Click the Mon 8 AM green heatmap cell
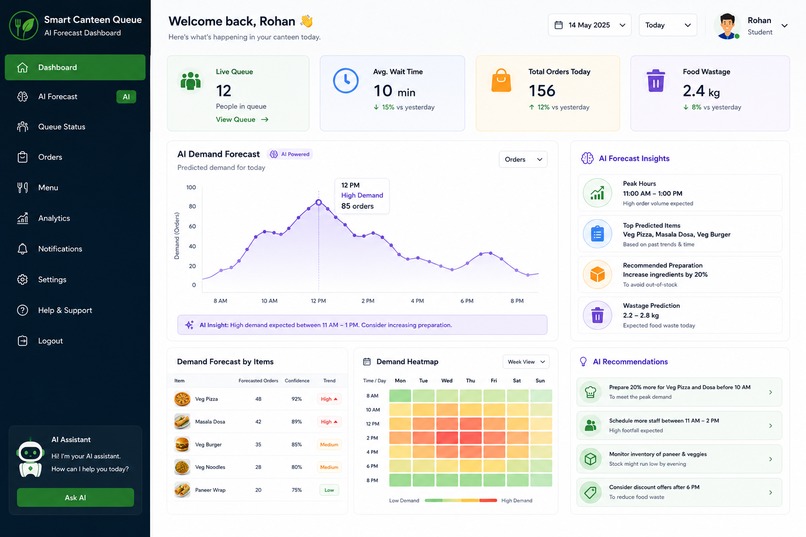The width and height of the screenshot is (806, 537). coord(400,396)
